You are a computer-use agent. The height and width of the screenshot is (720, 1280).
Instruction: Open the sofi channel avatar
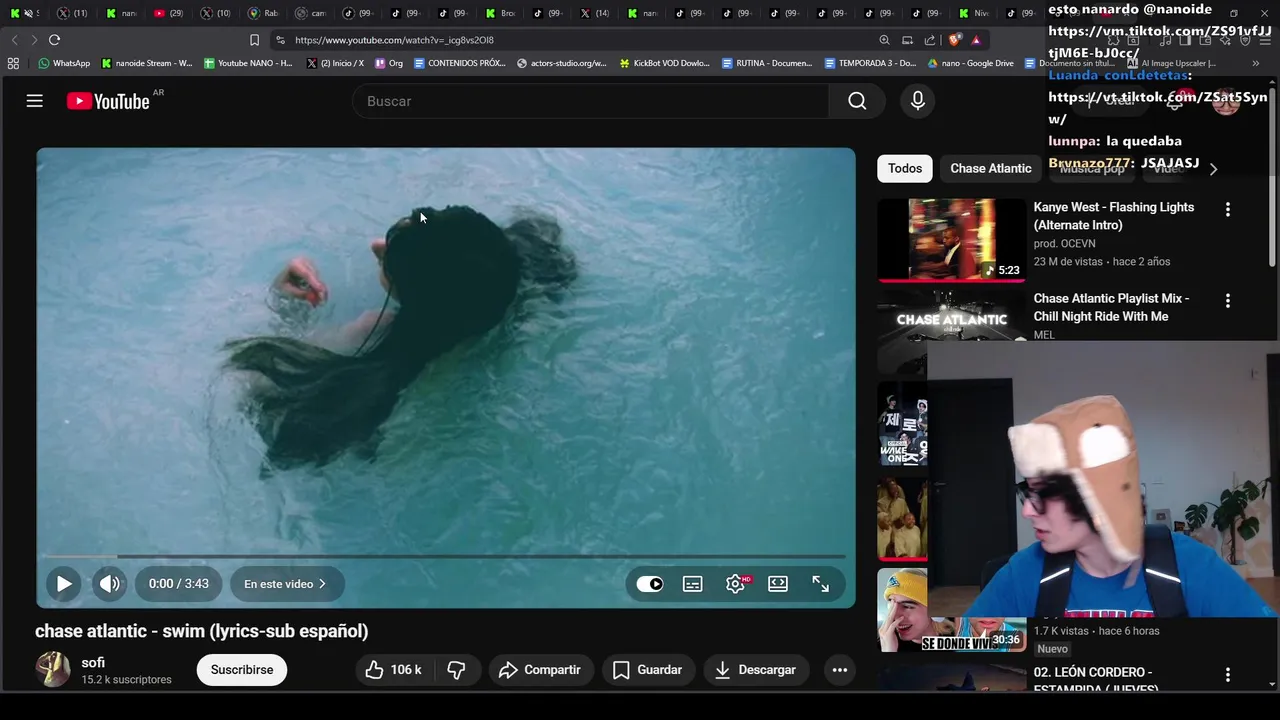coord(53,670)
